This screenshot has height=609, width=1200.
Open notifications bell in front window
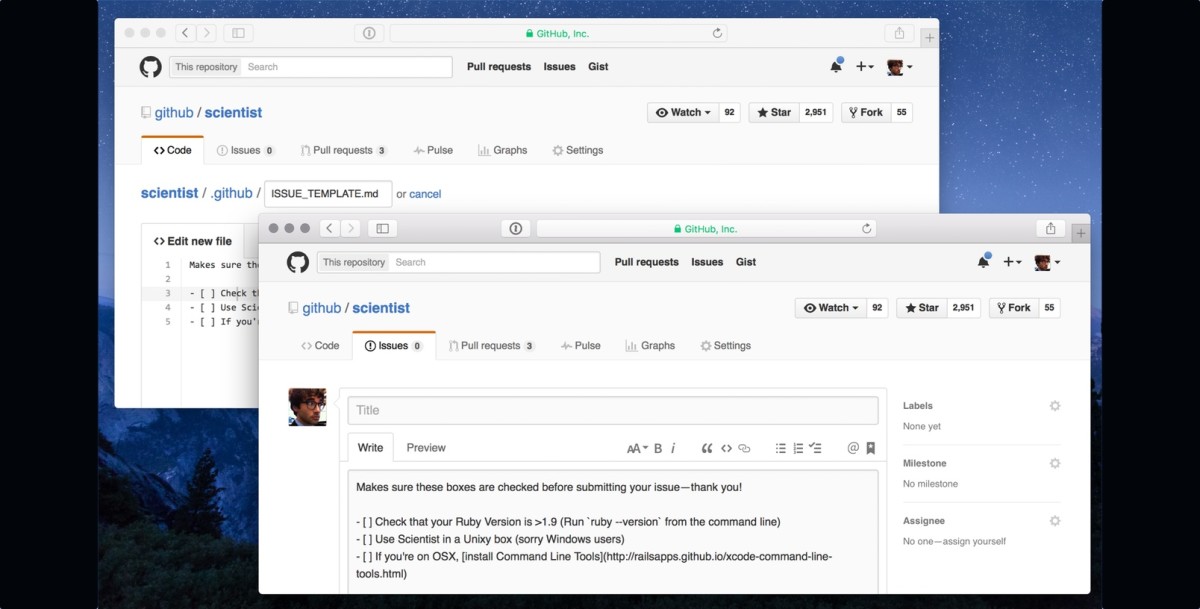click(x=984, y=262)
